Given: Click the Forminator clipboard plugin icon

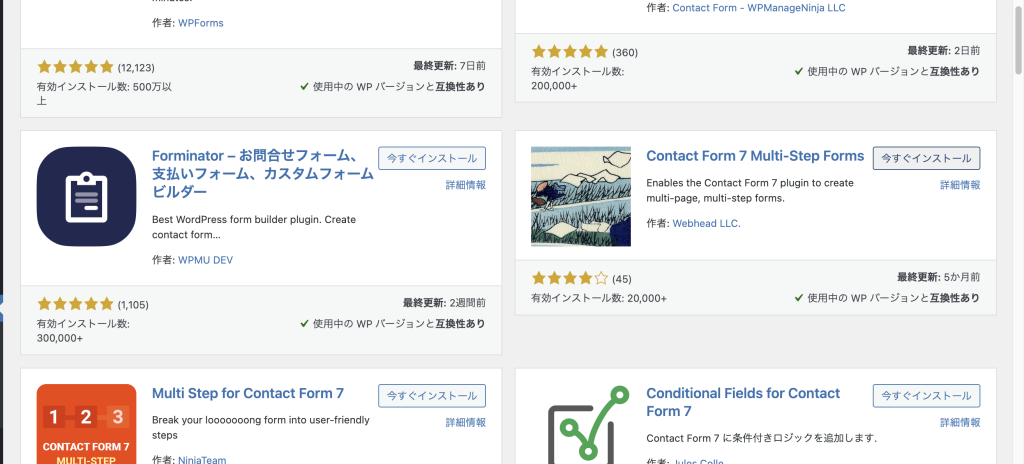Looking at the screenshot, I should pyautogui.click(x=86, y=197).
